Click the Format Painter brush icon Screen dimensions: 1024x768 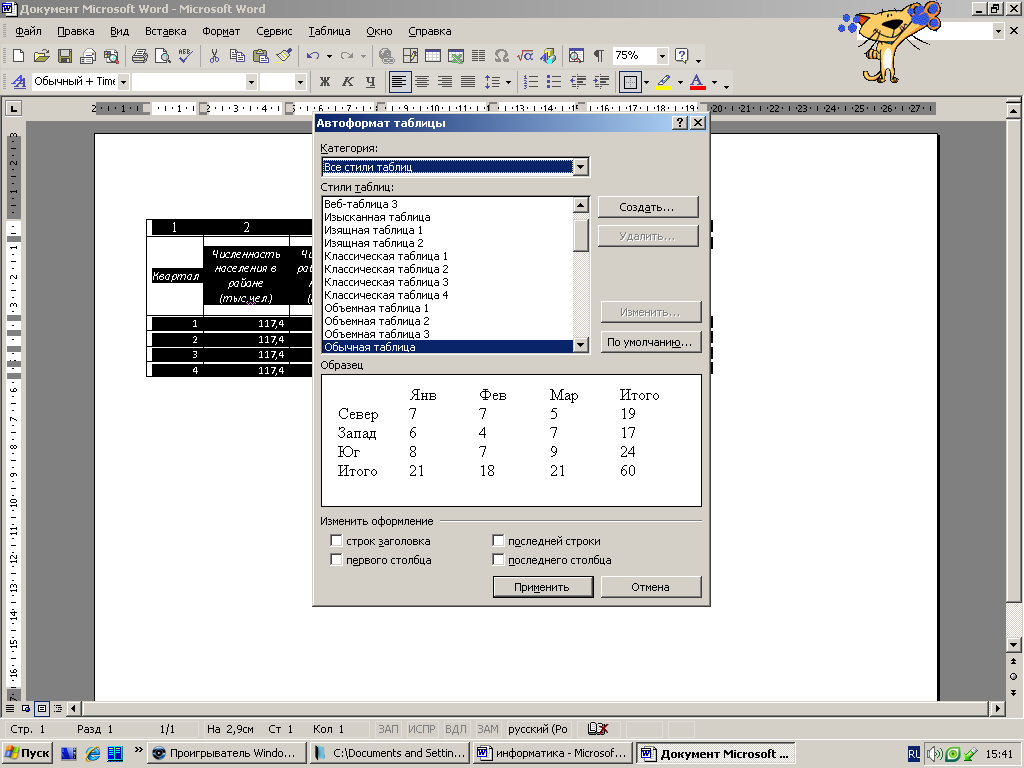tap(283, 56)
